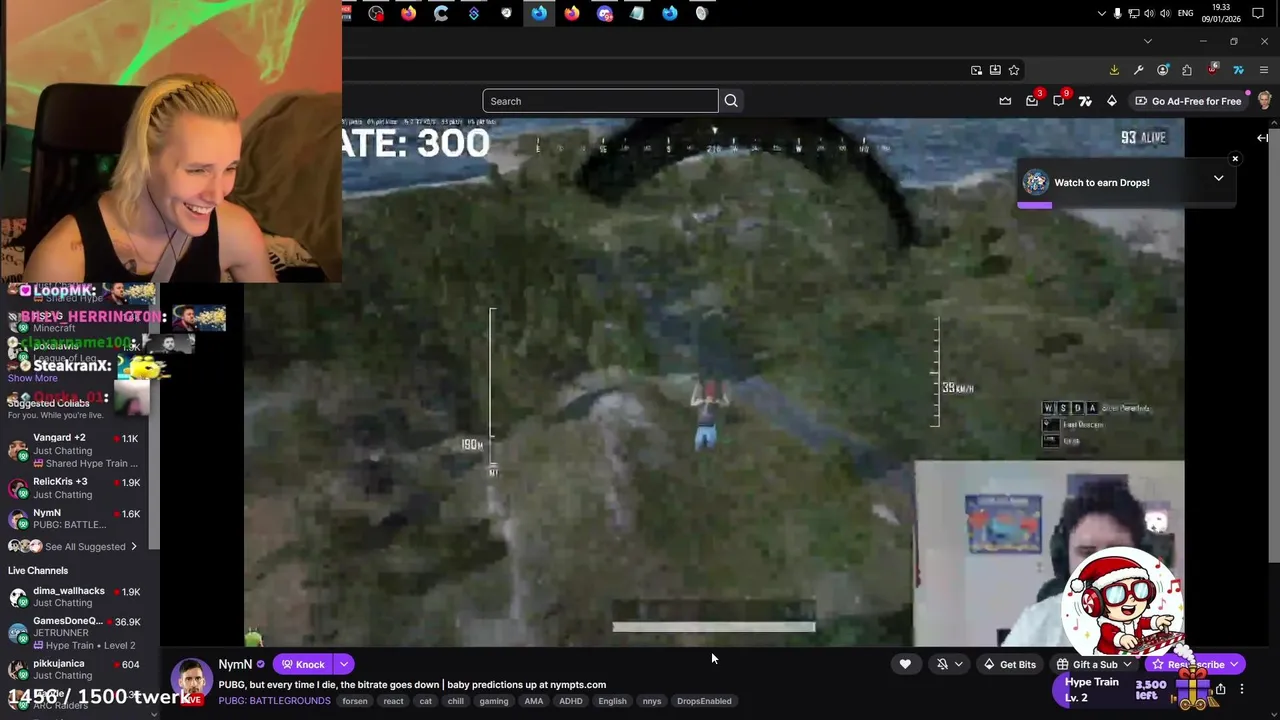Viewport: 1280px width, 720px height.
Task: Open Prime loot crown icon
Action: [x=1005, y=101]
